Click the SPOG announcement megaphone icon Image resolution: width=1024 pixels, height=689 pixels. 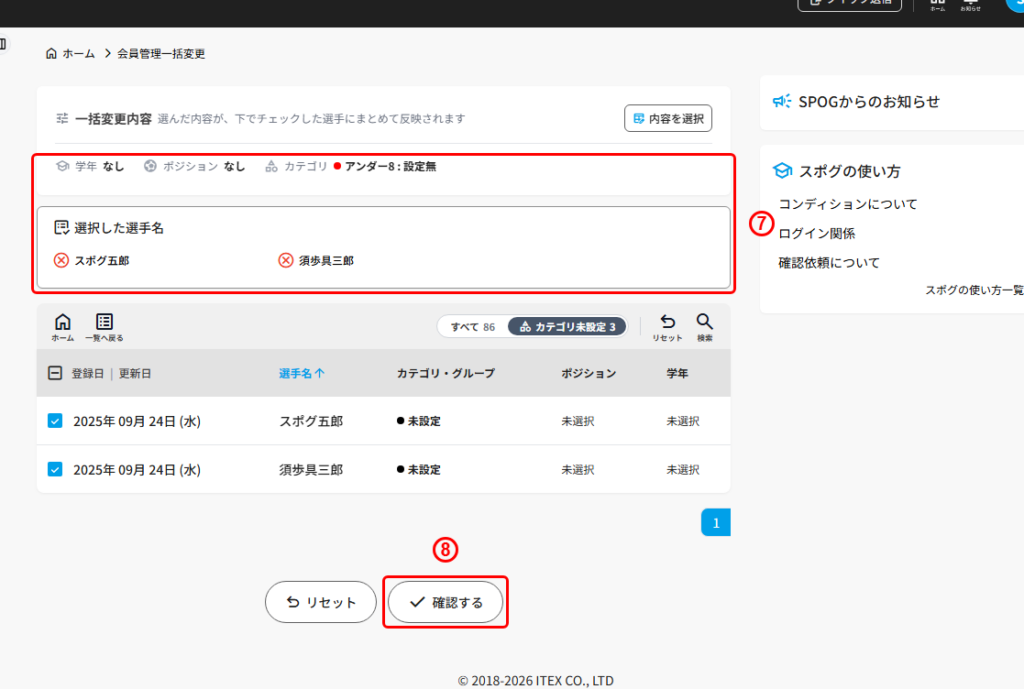click(782, 101)
